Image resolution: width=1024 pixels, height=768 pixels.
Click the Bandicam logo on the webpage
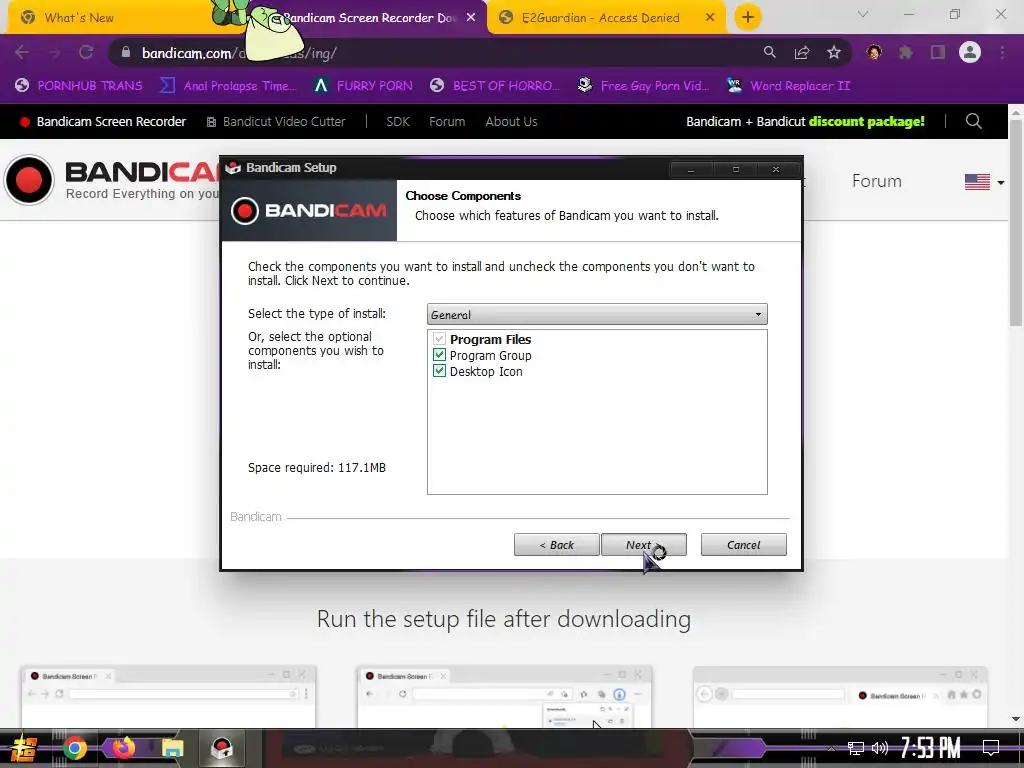111,180
